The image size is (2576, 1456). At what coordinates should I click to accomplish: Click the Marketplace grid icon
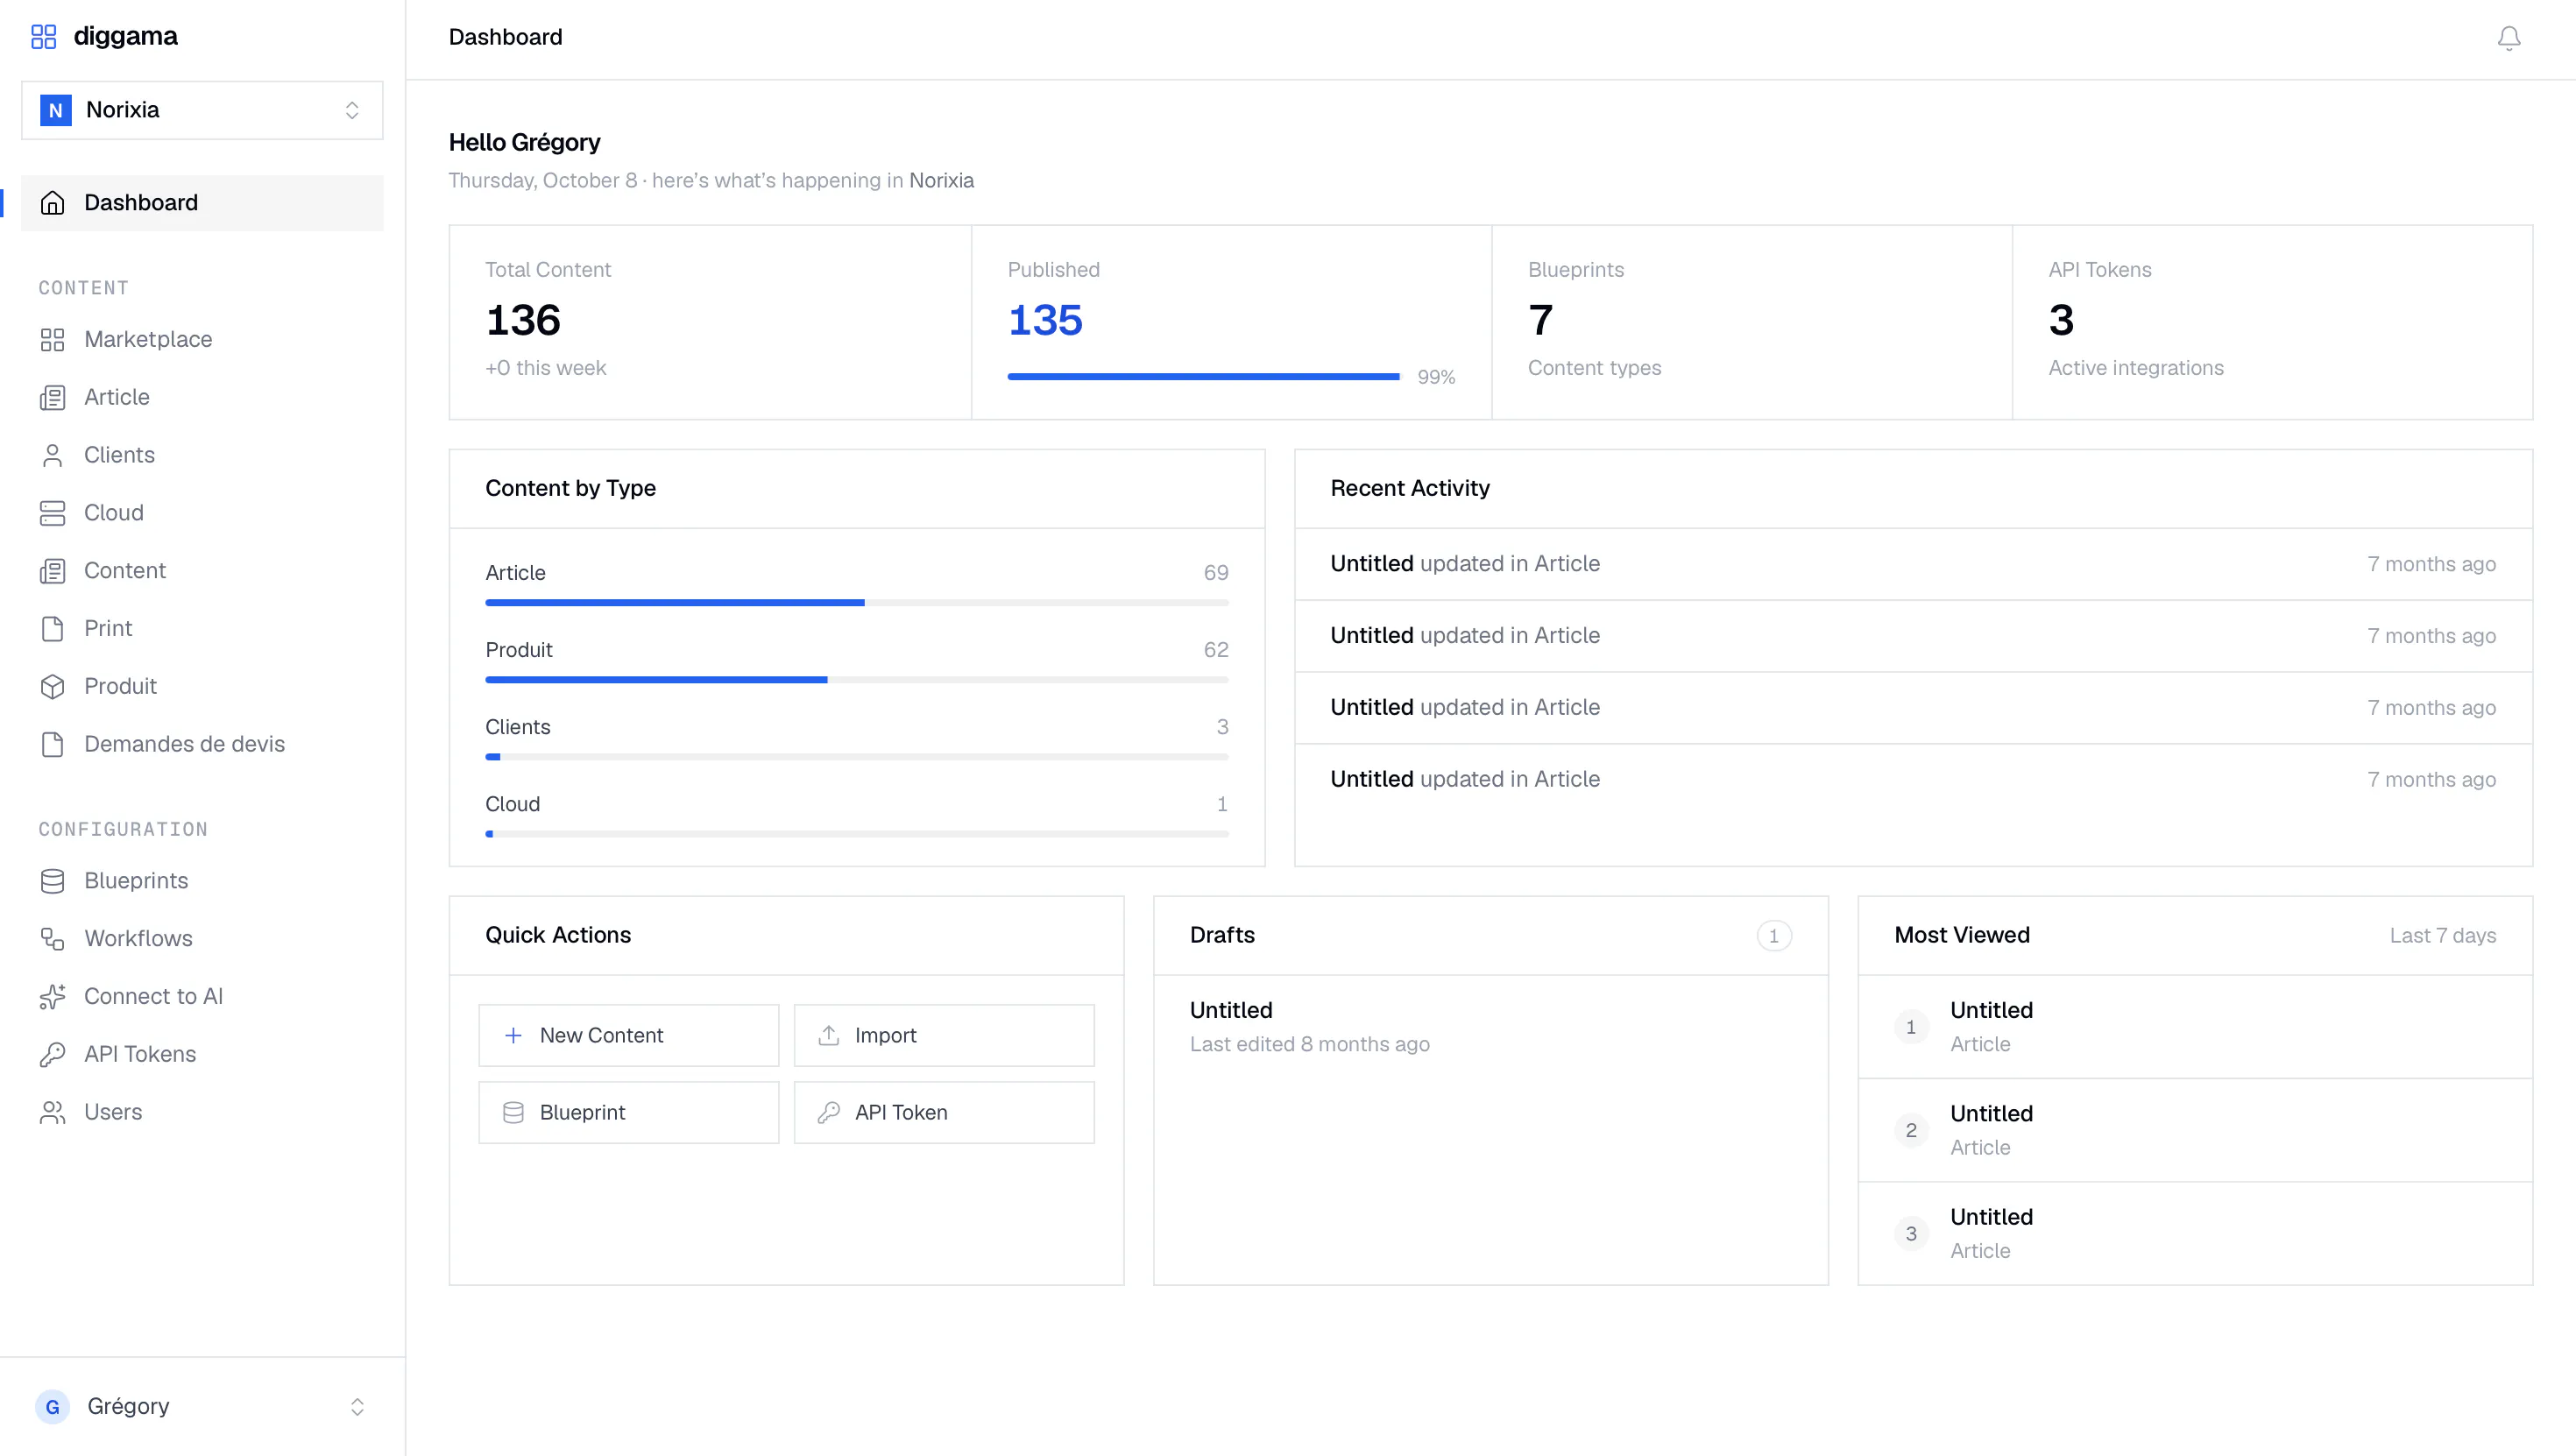click(52, 340)
